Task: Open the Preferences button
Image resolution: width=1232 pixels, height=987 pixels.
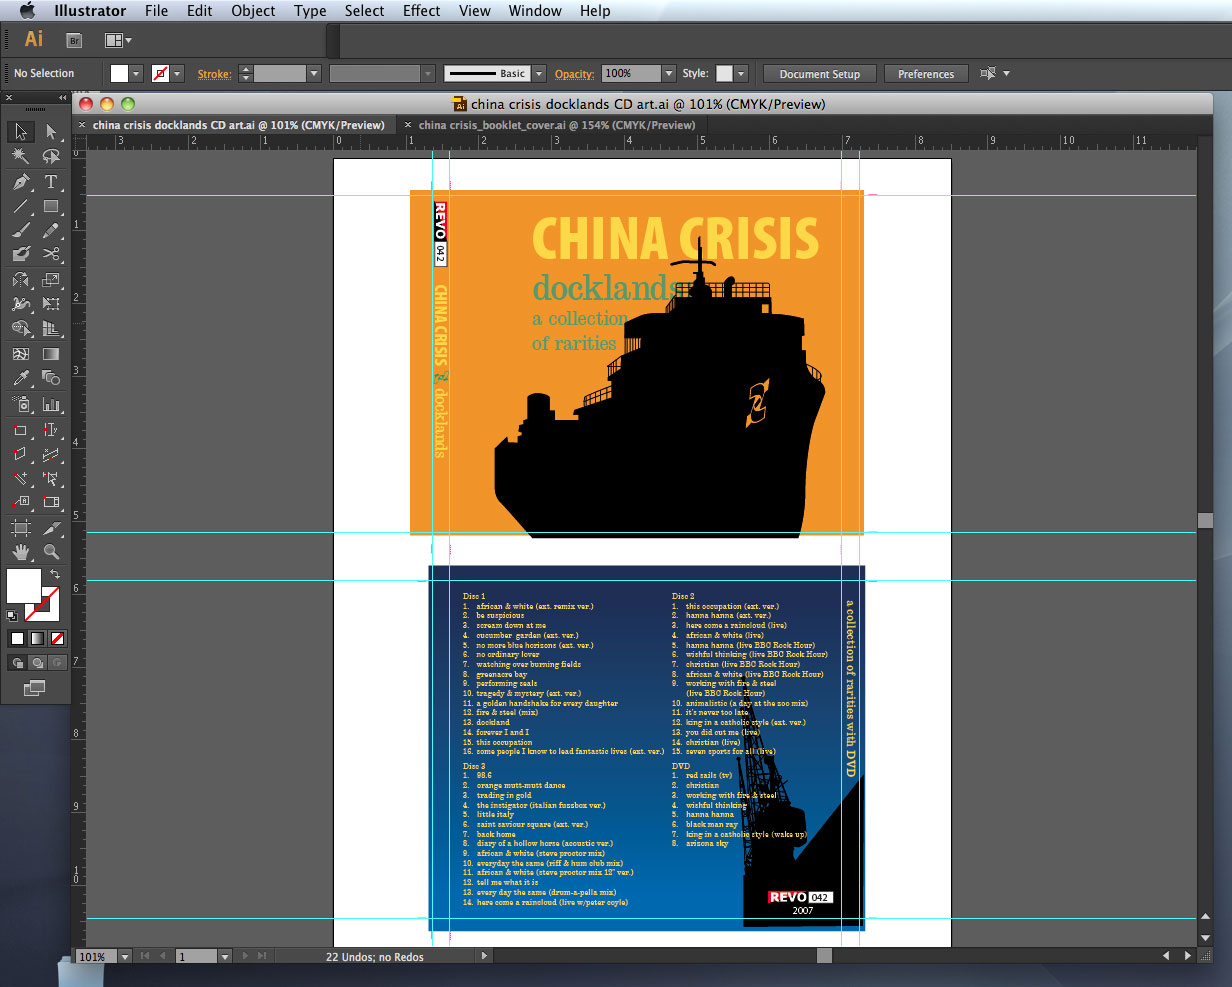Action: point(925,74)
